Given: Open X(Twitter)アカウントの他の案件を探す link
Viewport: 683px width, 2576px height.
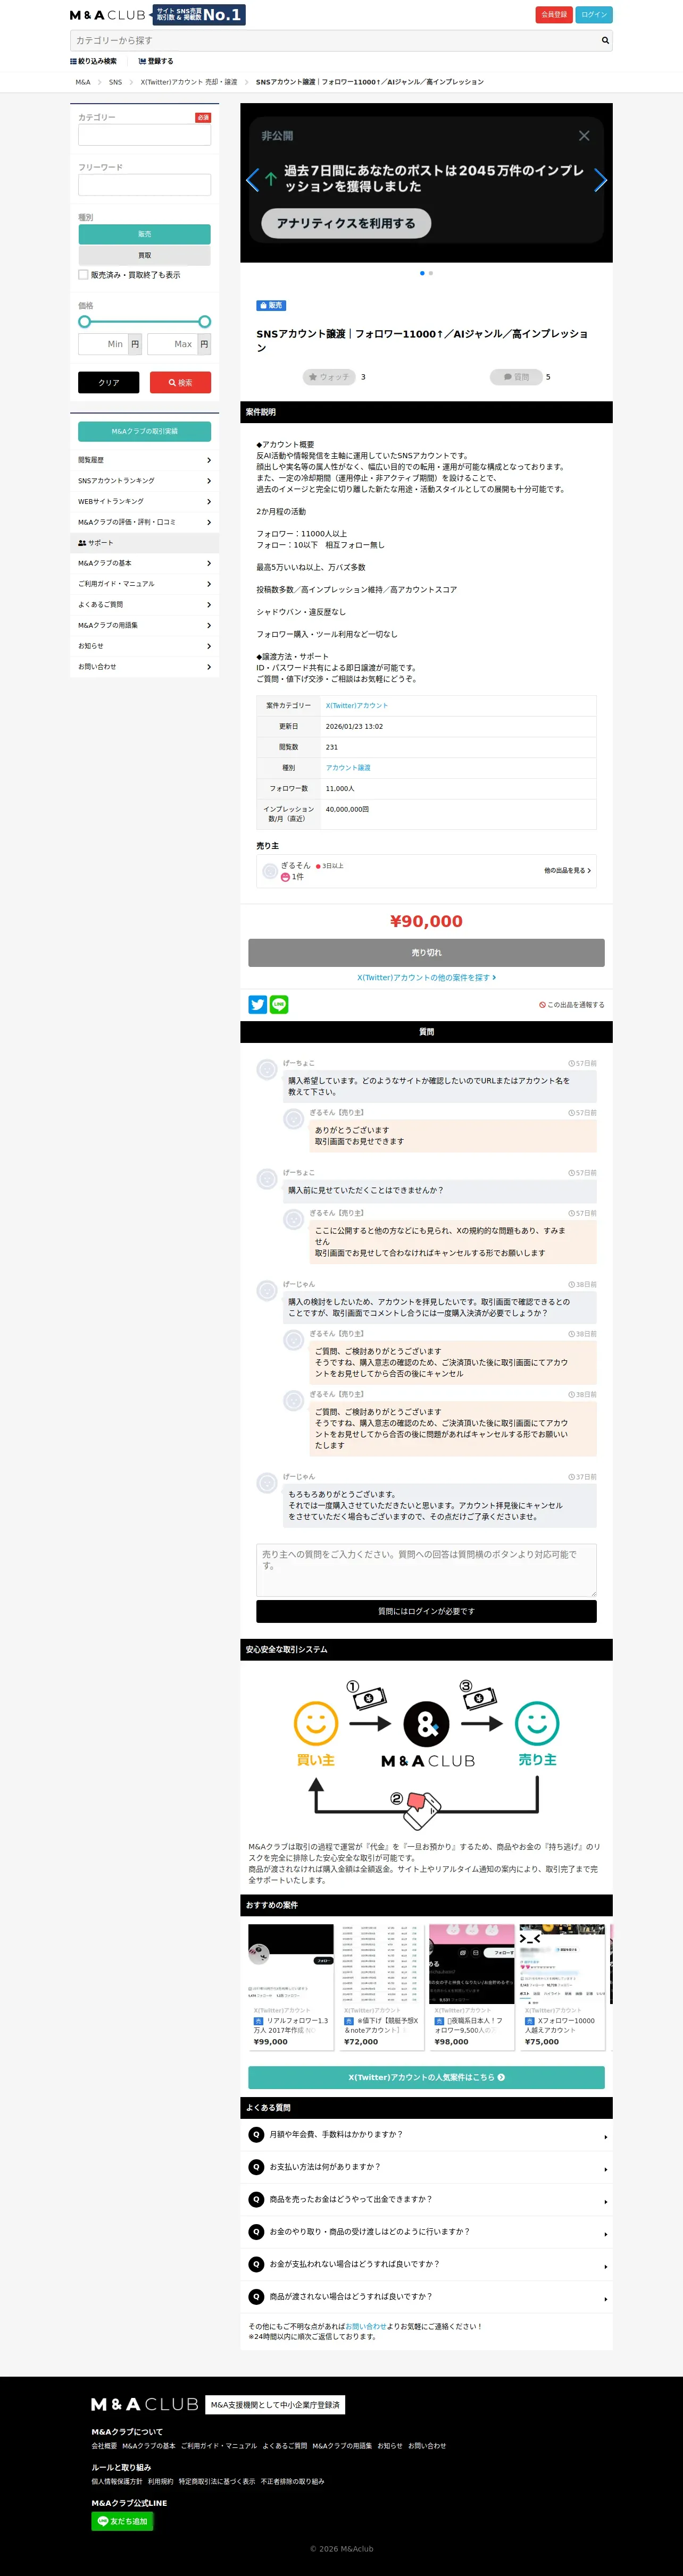Looking at the screenshot, I should (426, 978).
